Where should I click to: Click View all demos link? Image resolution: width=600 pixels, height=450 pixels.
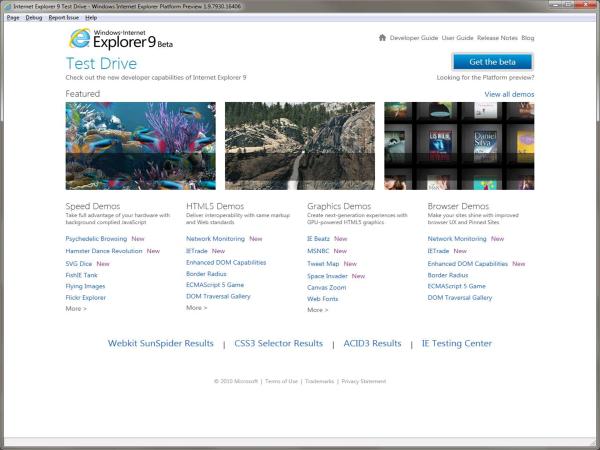click(x=509, y=94)
